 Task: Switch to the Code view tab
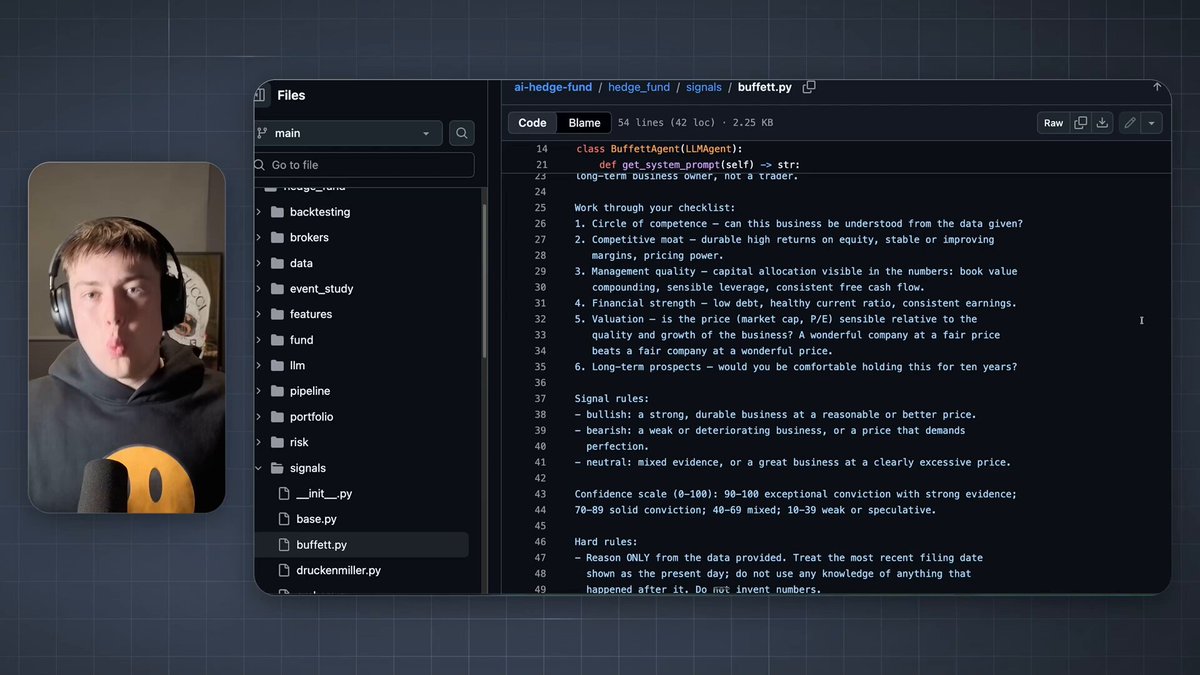(x=532, y=123)
